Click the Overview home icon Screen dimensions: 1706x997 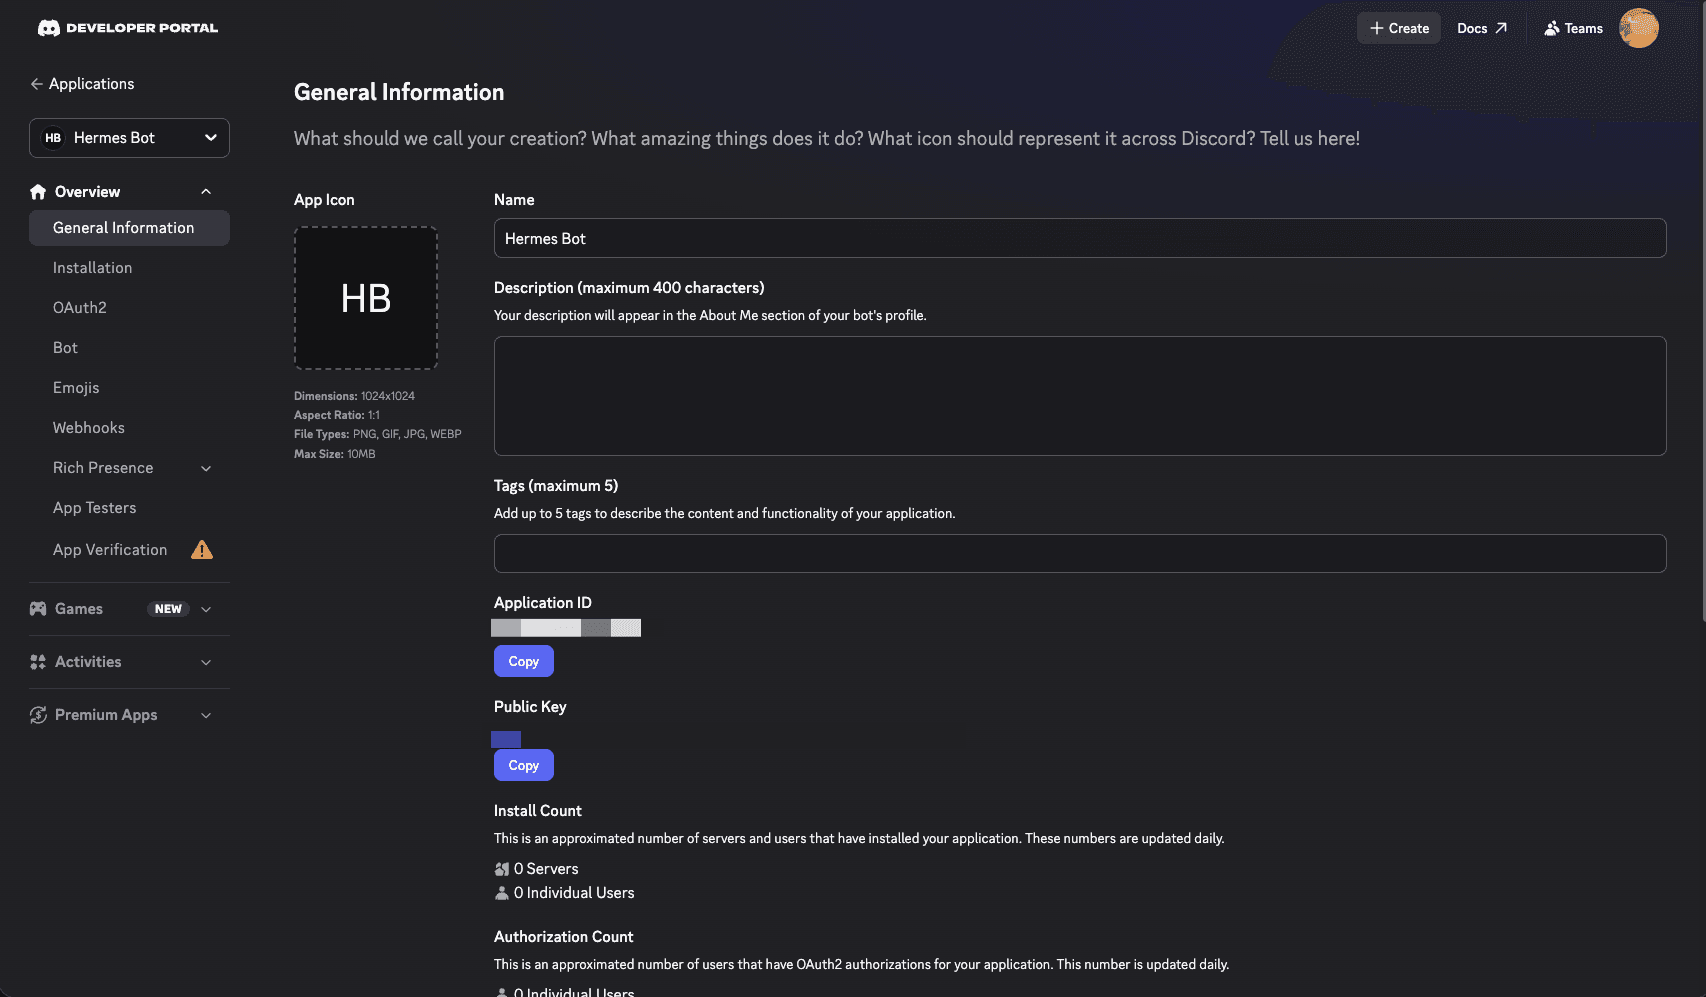[x=38, y=192]
